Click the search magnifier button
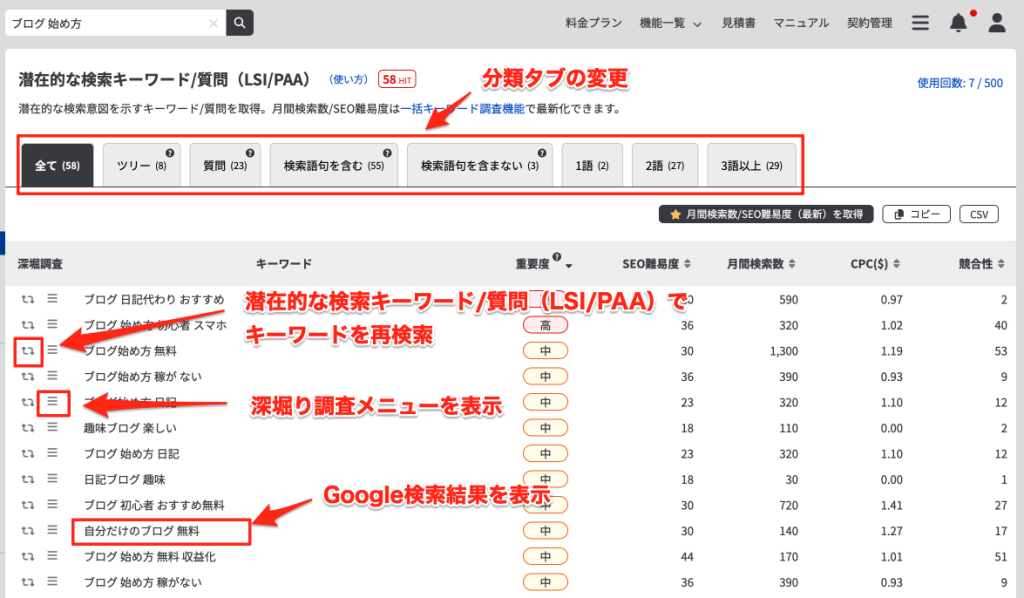Image resolution: width=1024 pixels, height=598 pixels. [240, 23]
